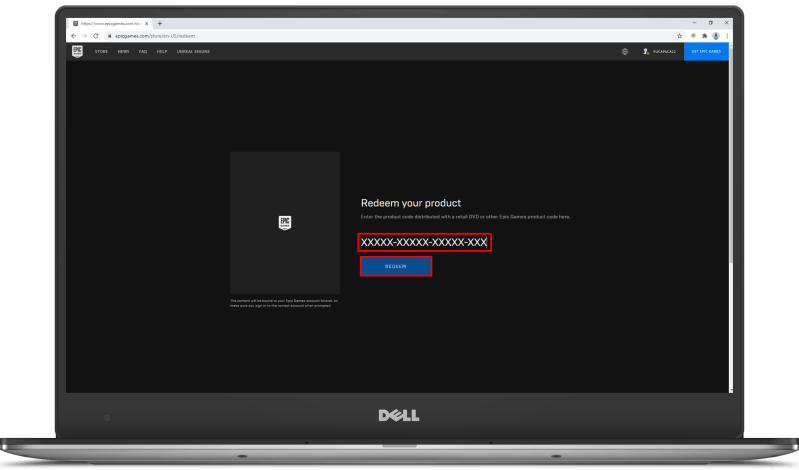Click the GET EPIC GAMES button
799x470 pixels.
[706, 51]
